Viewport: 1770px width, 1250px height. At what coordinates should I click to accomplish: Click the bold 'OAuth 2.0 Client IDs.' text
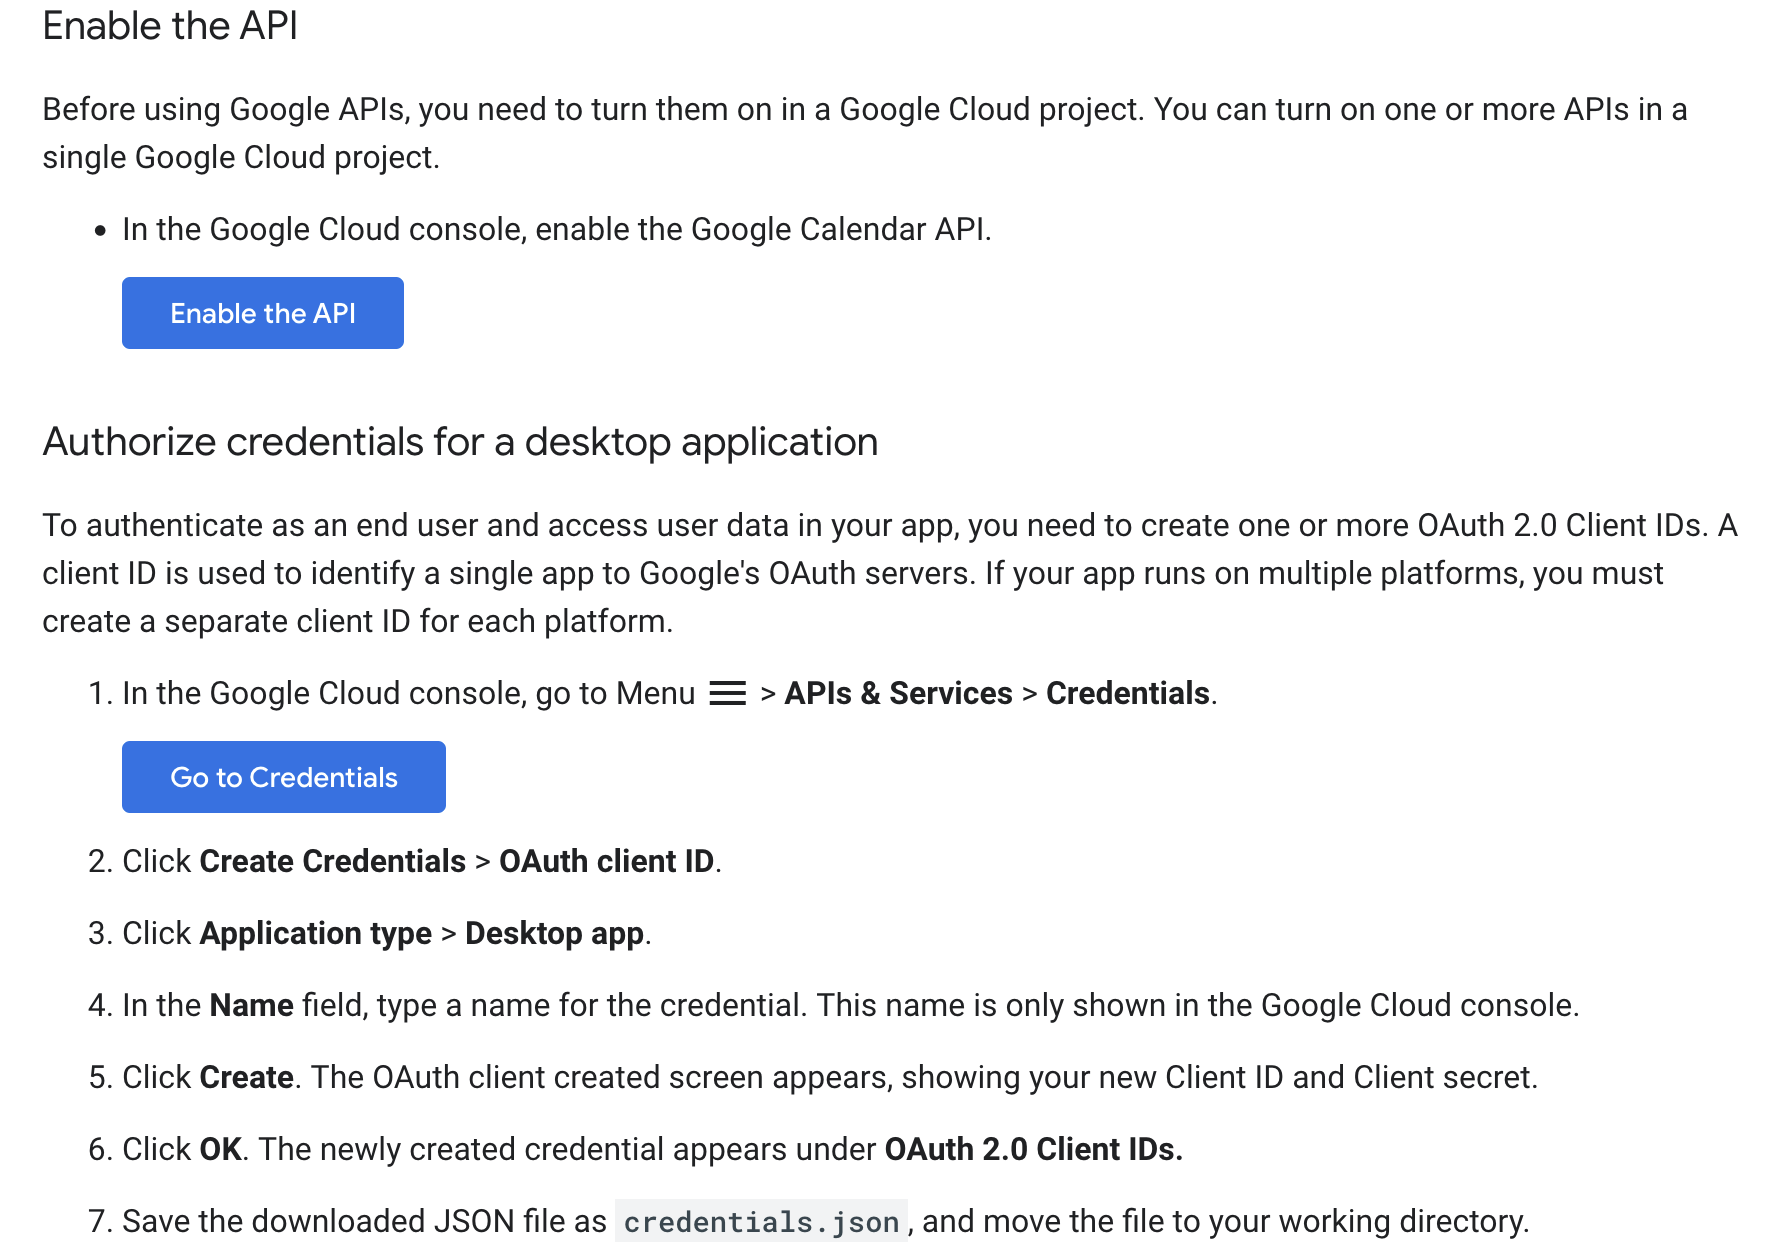click(1034, 1149)
